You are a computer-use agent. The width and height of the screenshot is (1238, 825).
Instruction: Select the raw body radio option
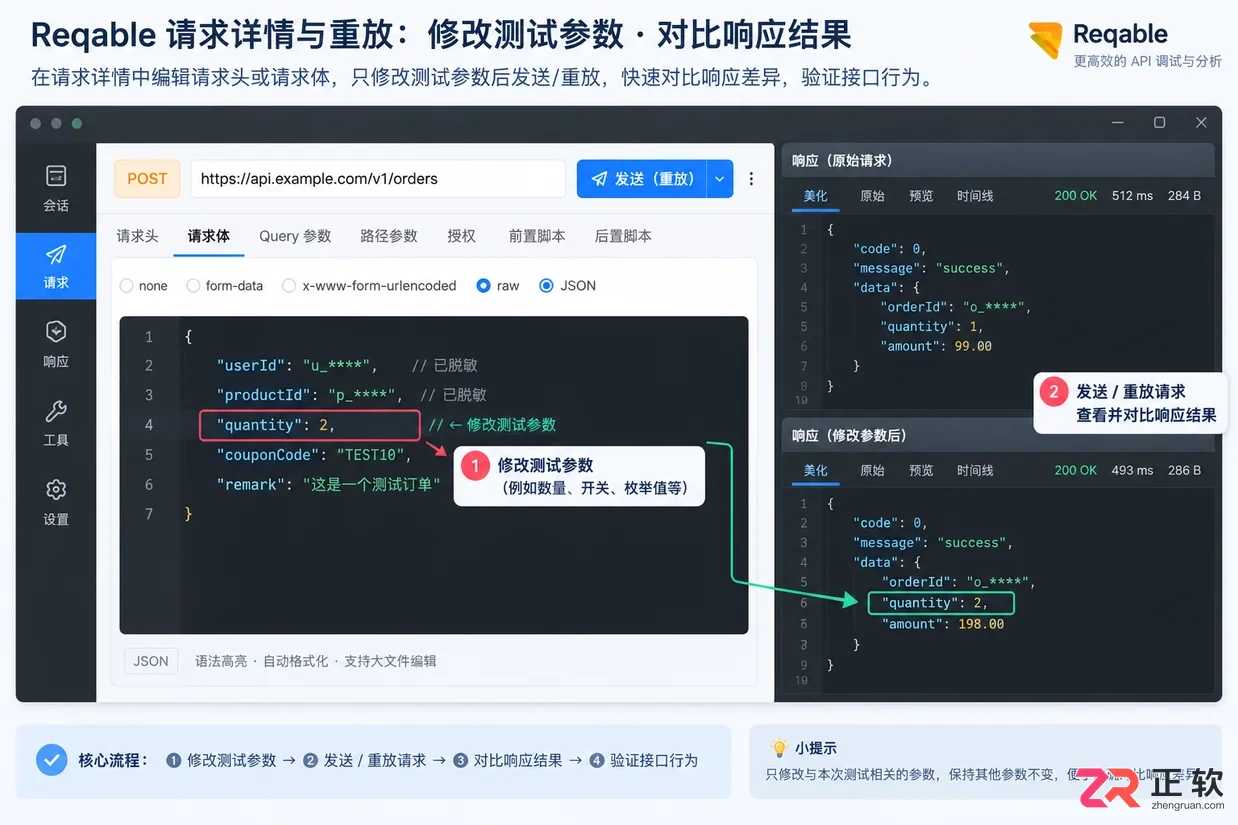484,286
